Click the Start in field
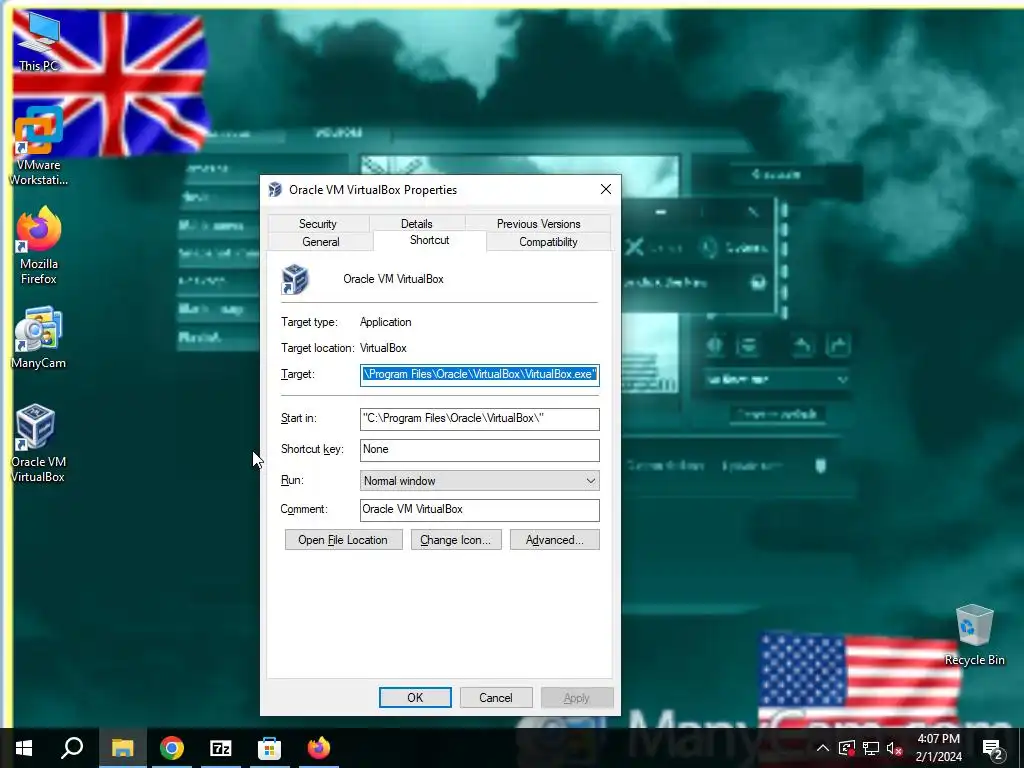This screenshot has width=1024, height=768. [479, 419]
